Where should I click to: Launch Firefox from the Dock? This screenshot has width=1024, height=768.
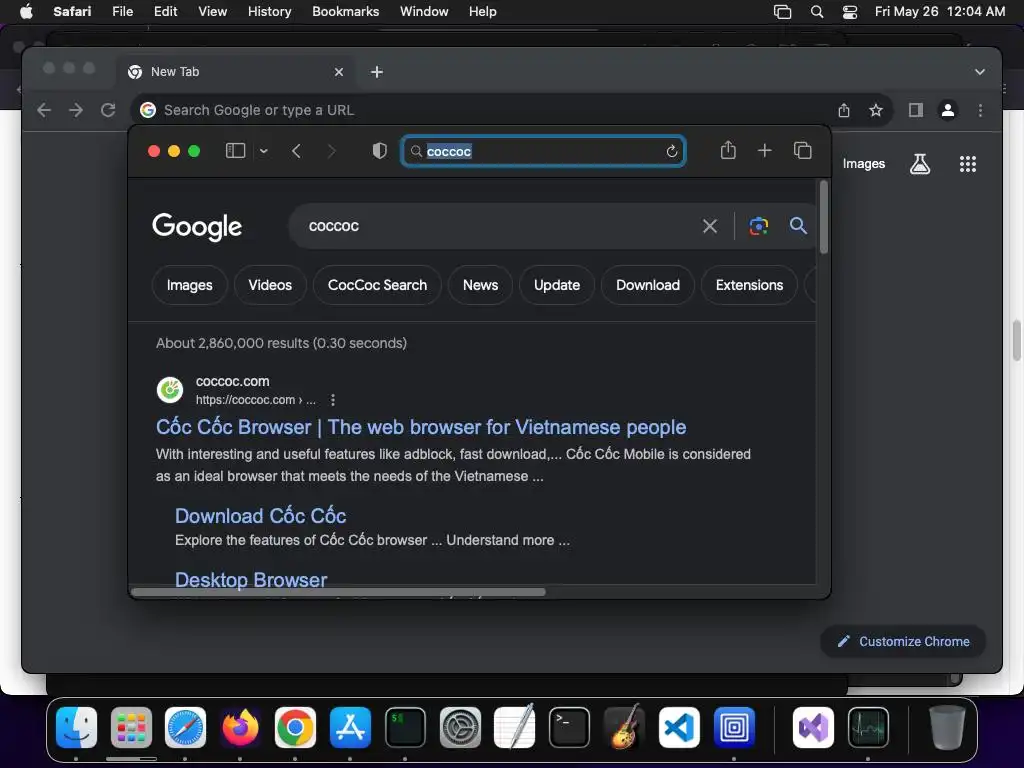point(240,727)
